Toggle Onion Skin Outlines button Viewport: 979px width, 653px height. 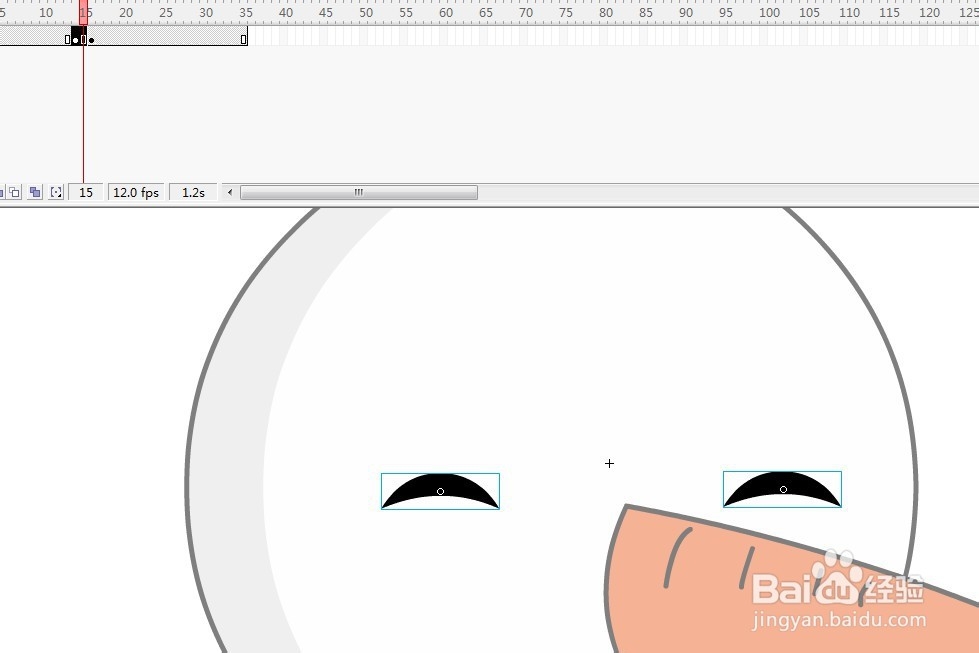click(14, 192)
